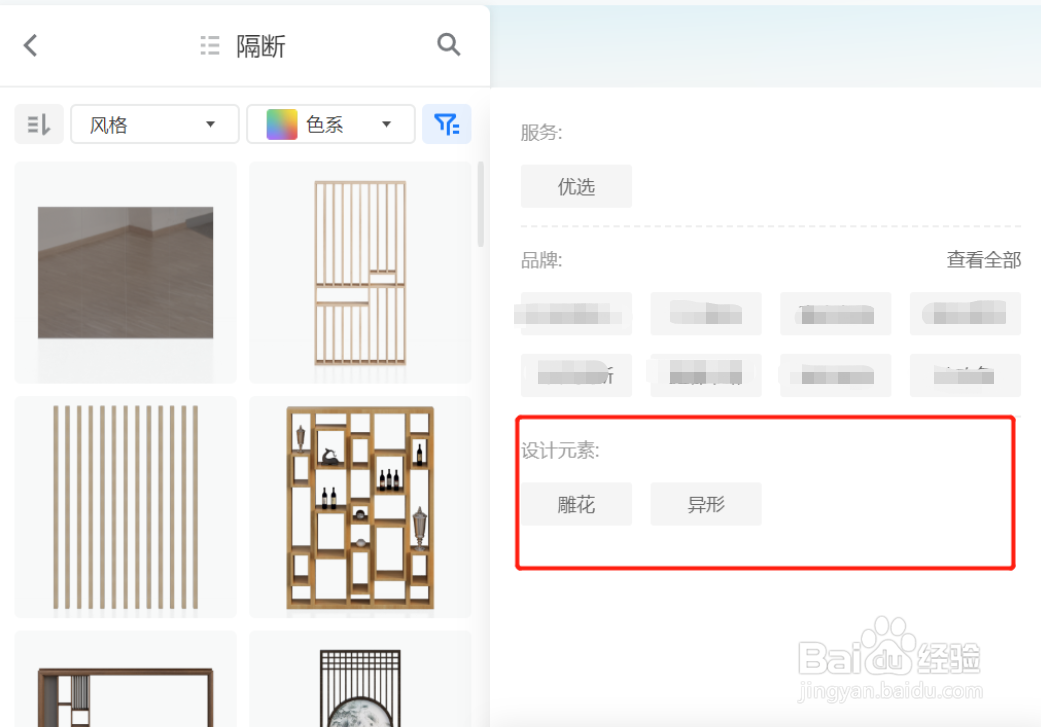Click the 品牌: section label

point(541,260)
